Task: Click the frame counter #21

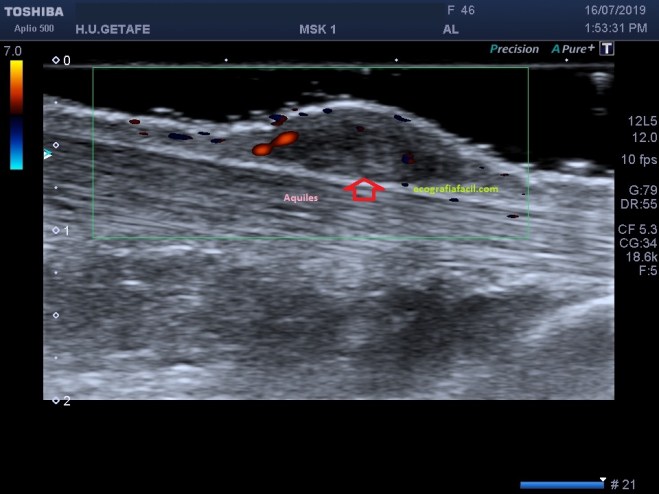Action: click(x=622, y=485)
